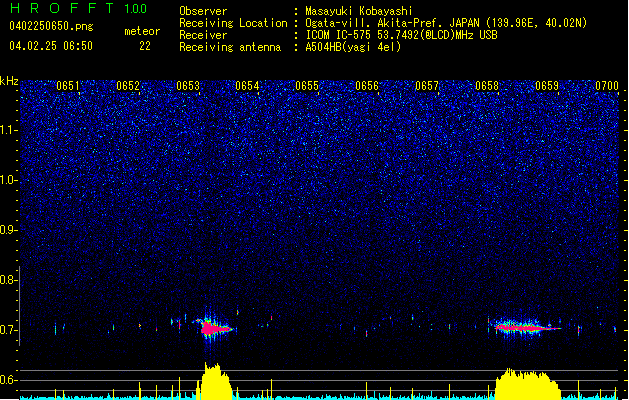Image resolution: width=629 pixels, height=400 pixels.
Task: Click the 0656 time axis marker
Action: coord(367,86)
